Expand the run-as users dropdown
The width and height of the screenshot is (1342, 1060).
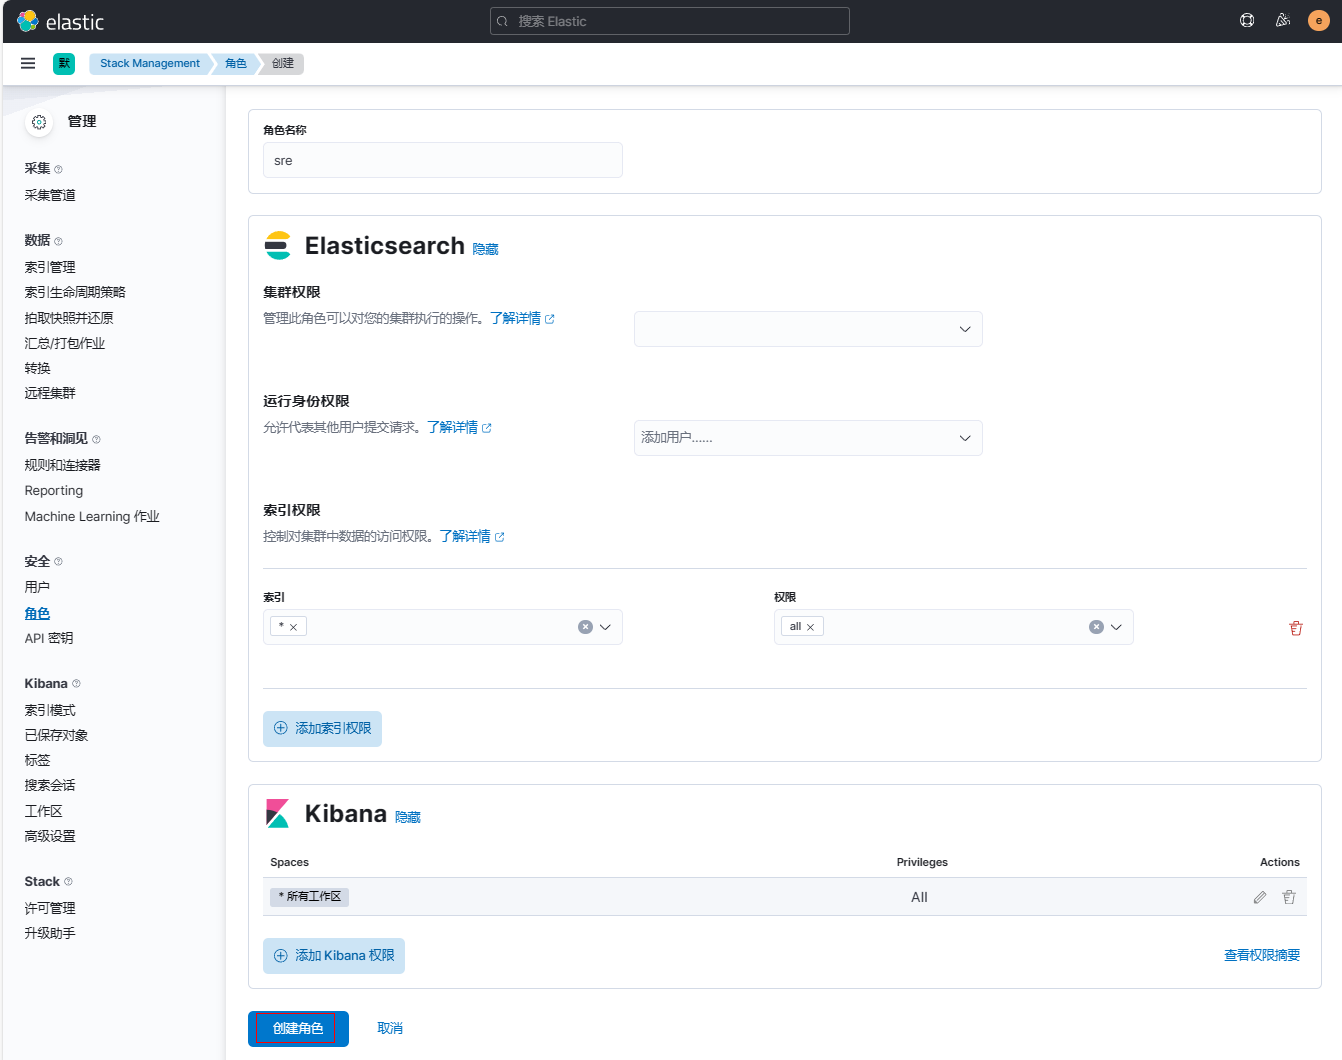tap(965, 438)
